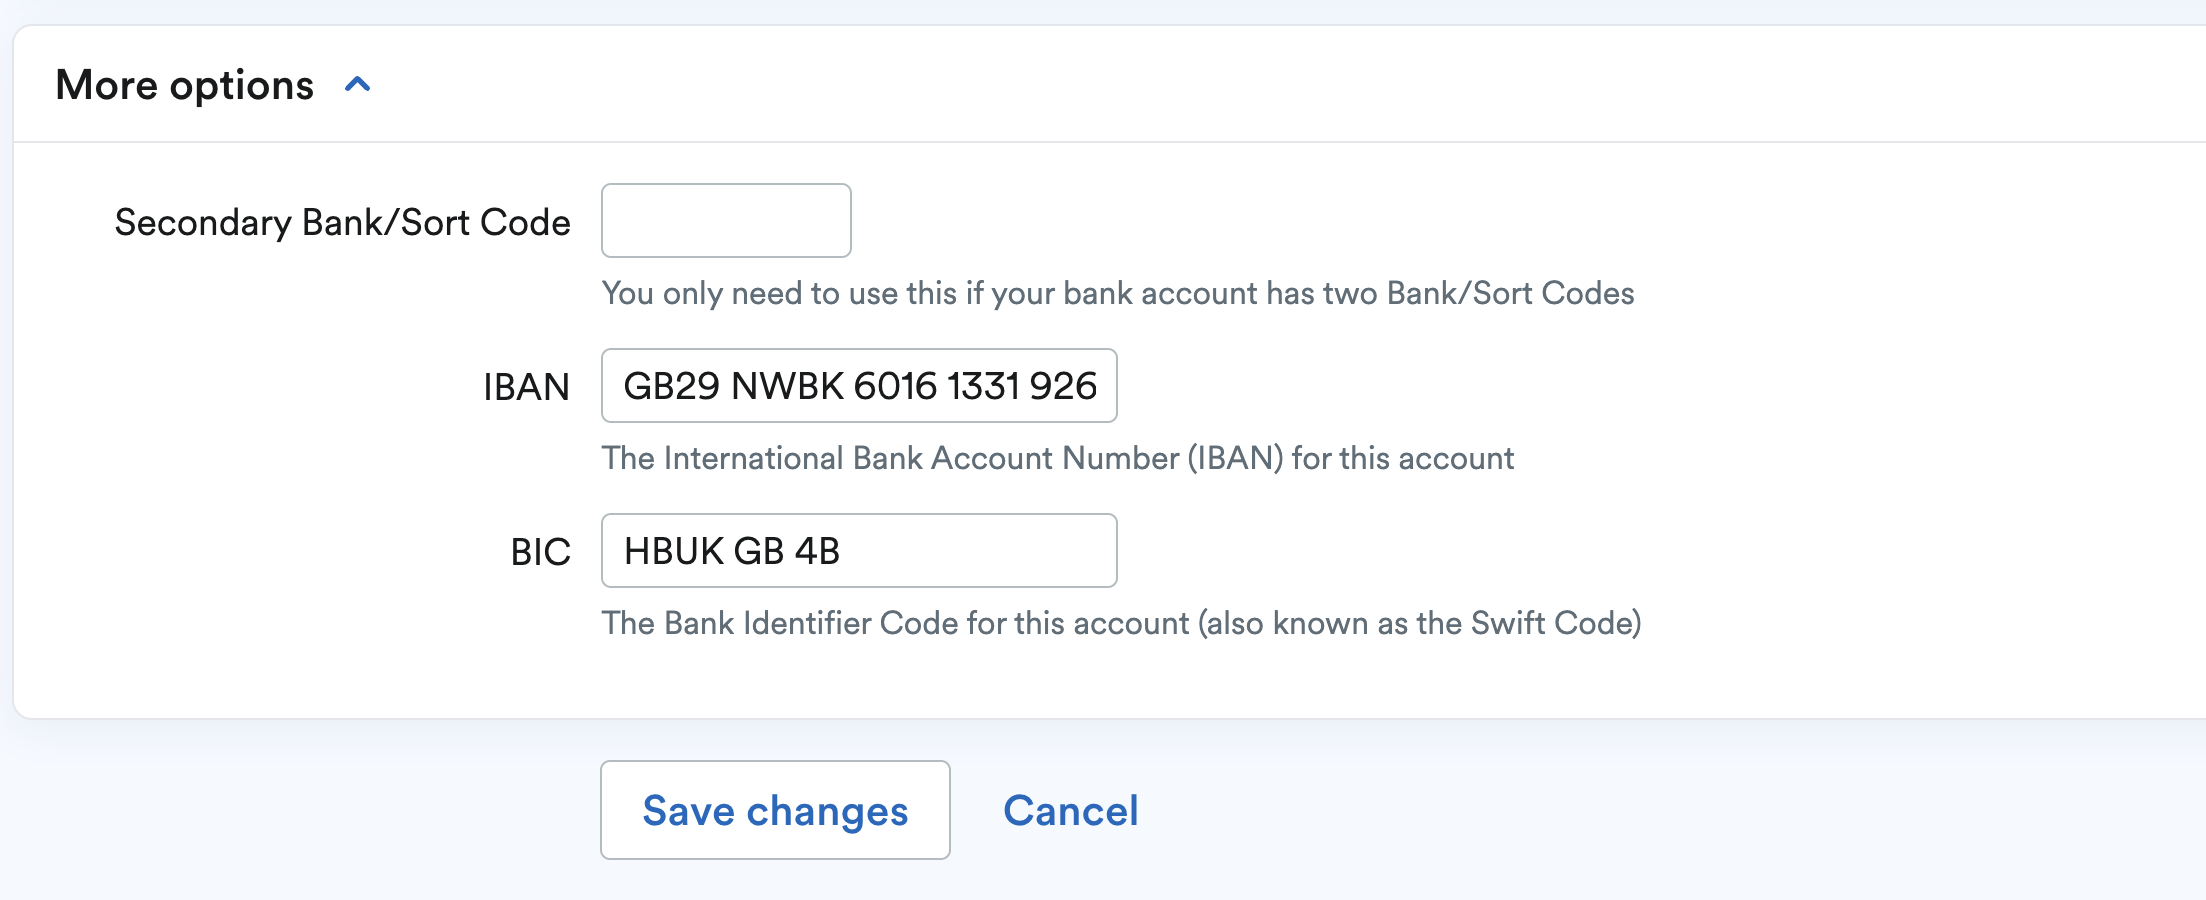This screenshot has height=900, width=2206.
Task: Collapse the More options chevron arrow
Action: point(357,85)
